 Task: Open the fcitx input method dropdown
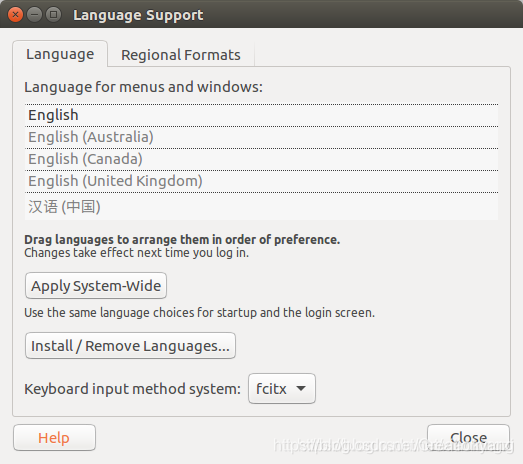click(x=282, y=389)
